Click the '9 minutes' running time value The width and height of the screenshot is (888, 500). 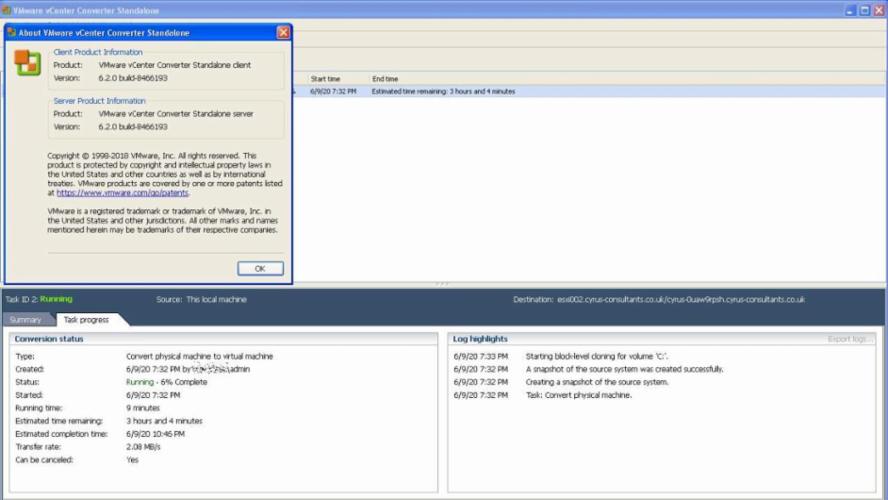tap(143, 408)
